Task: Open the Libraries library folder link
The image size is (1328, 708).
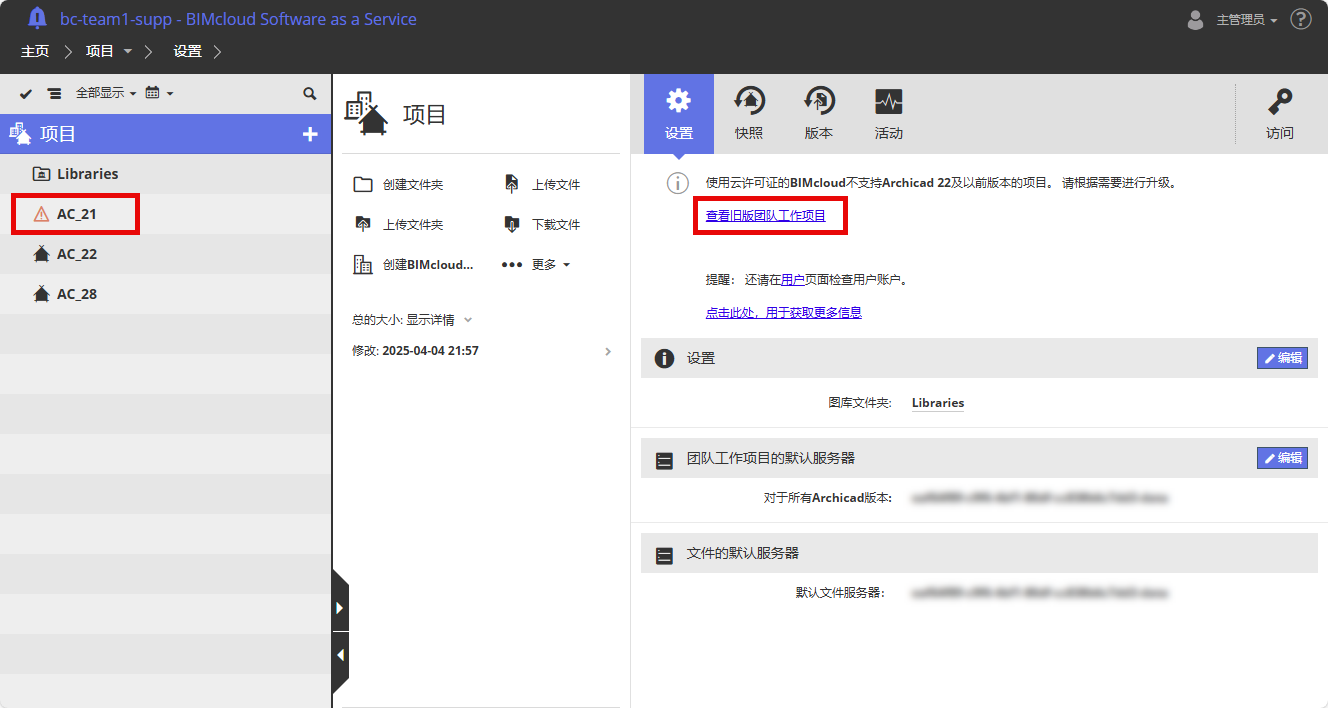Action: 938,403
